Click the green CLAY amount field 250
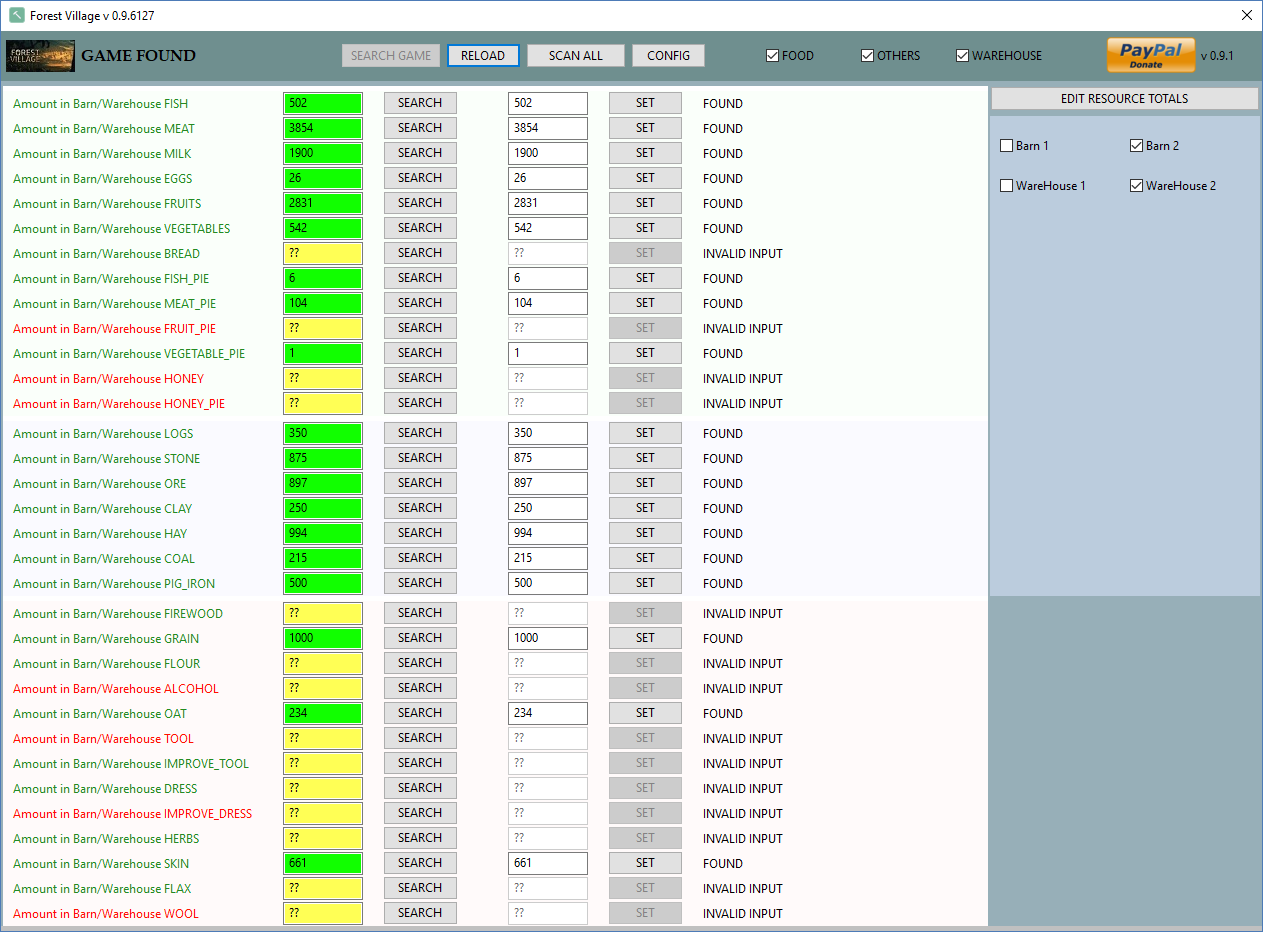 [x=323, y=508]
